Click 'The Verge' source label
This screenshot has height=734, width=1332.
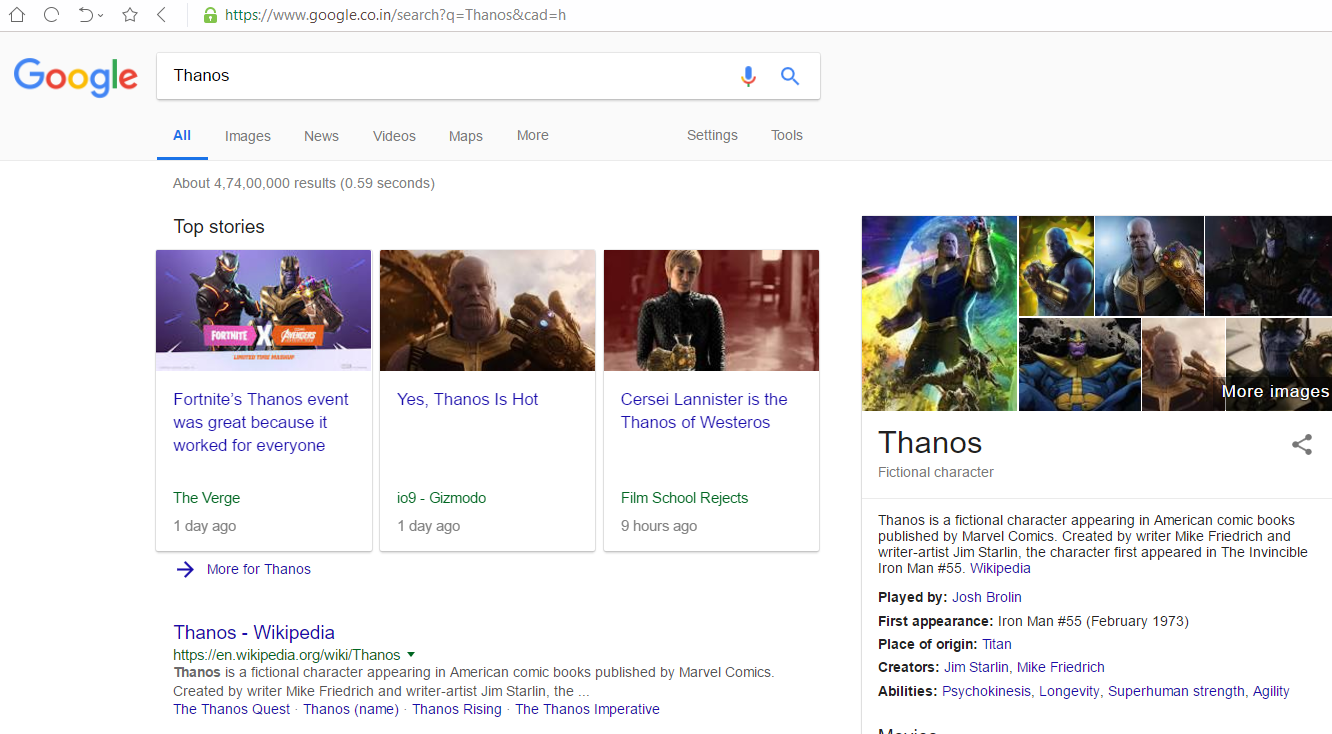[x=207, y=498]
